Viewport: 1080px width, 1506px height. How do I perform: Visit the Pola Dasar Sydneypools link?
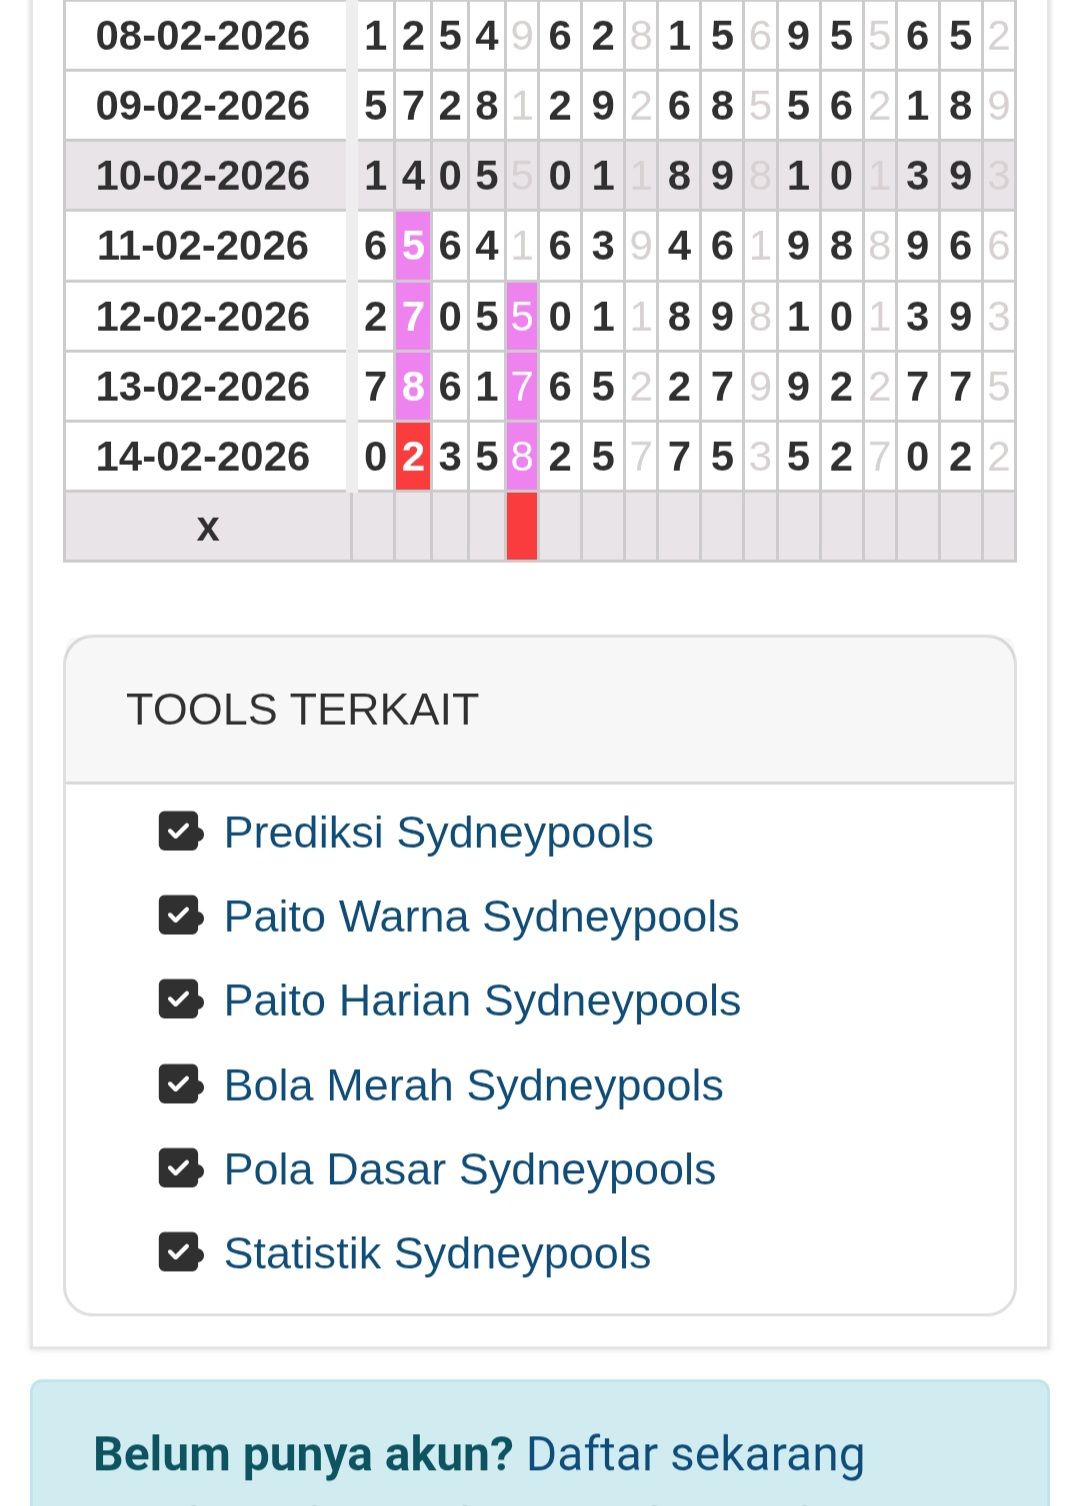pyautogui.click(x=470, y=1169)
